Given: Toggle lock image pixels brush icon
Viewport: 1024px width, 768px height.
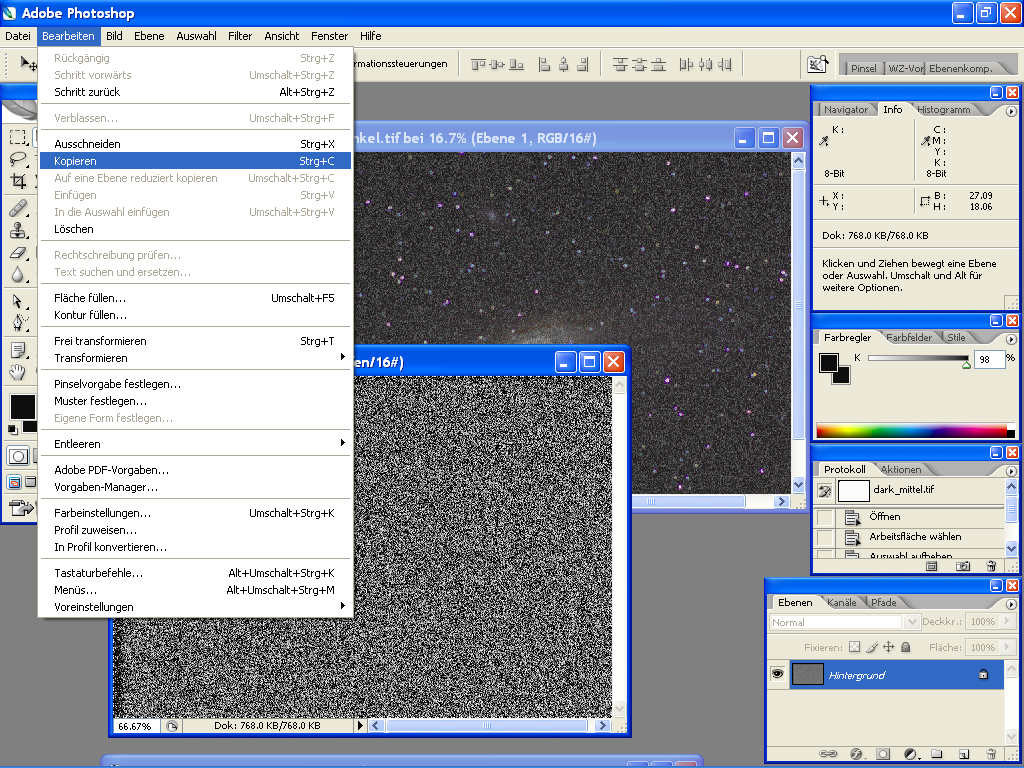Looking at the screenshot, I should pos(872,647).
